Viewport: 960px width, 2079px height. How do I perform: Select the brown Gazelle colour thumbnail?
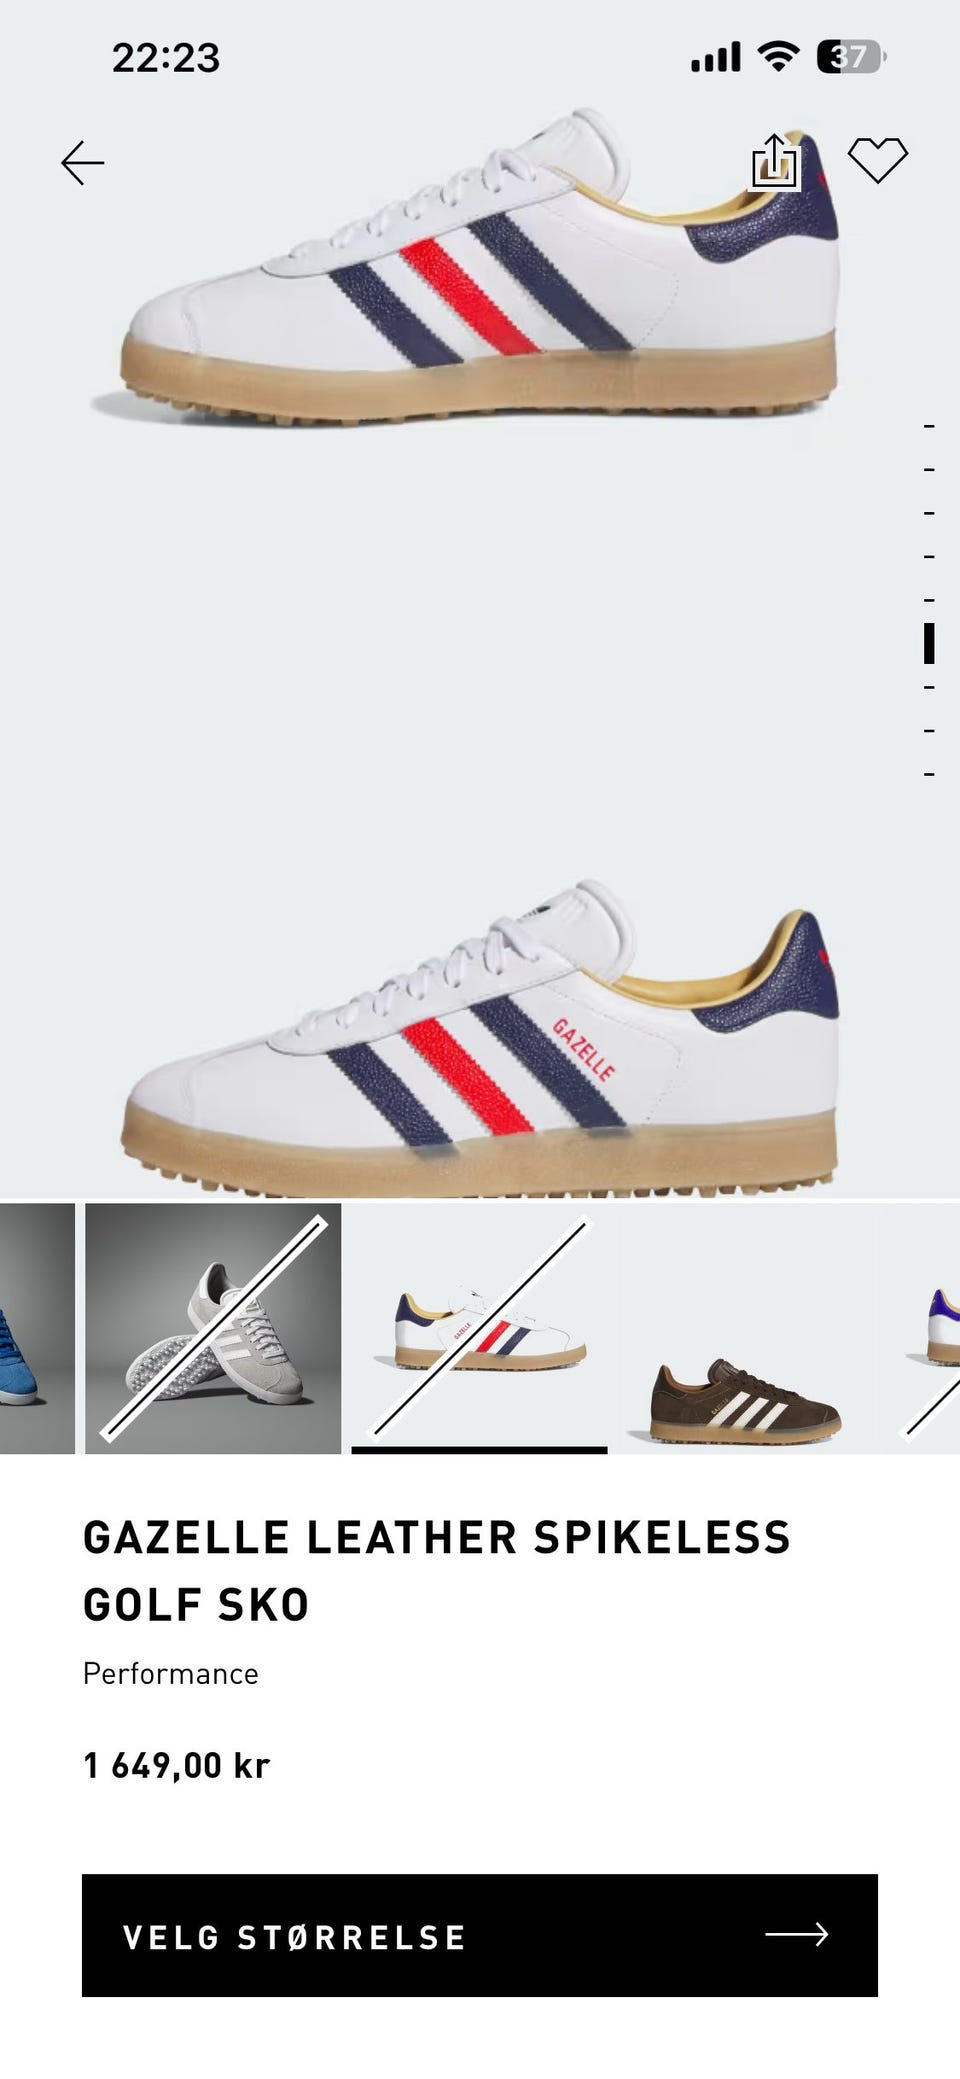click(745, 1329)
